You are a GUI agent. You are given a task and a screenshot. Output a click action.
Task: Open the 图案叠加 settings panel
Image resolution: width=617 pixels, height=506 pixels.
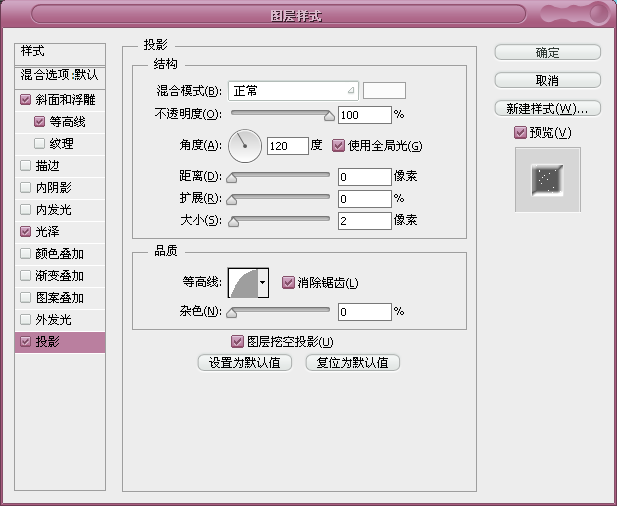click(59, 298)
